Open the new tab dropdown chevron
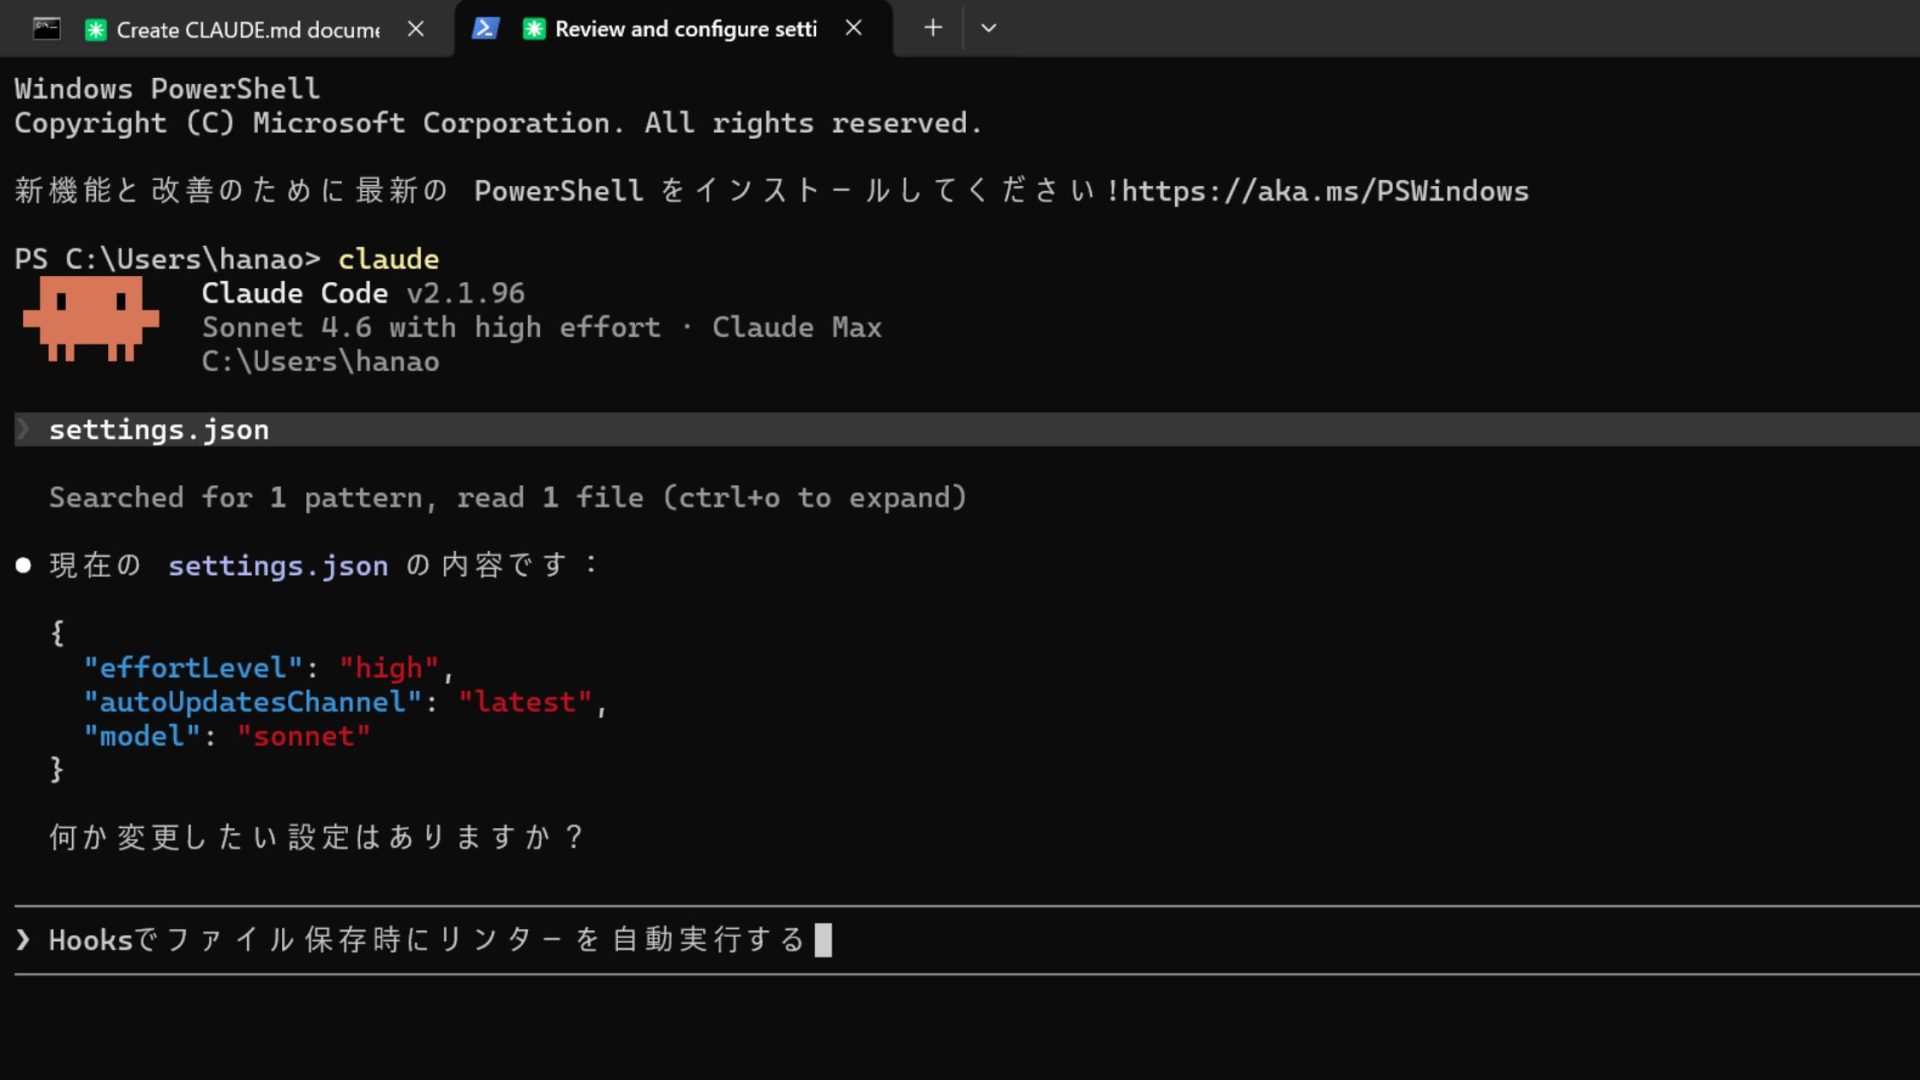Image resolution: width=1920 pixels, height=1080 pixels. click(989, 29)
